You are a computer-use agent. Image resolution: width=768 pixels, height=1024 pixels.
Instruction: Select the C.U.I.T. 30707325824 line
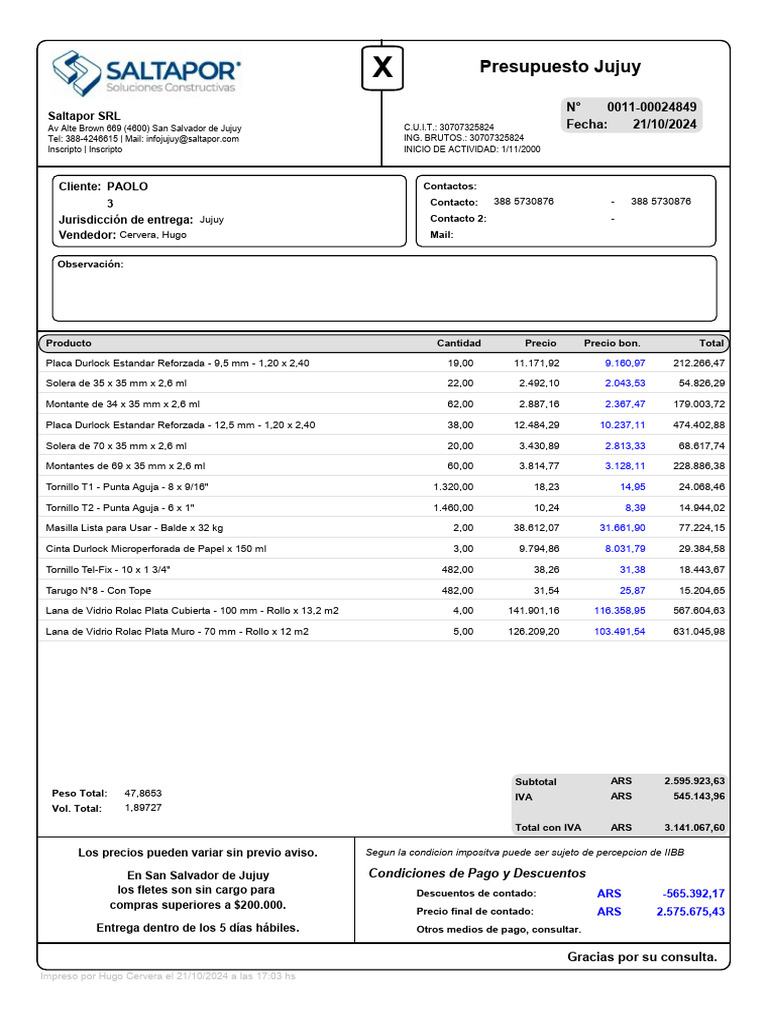pyautogui.click(x=449, y=127)
